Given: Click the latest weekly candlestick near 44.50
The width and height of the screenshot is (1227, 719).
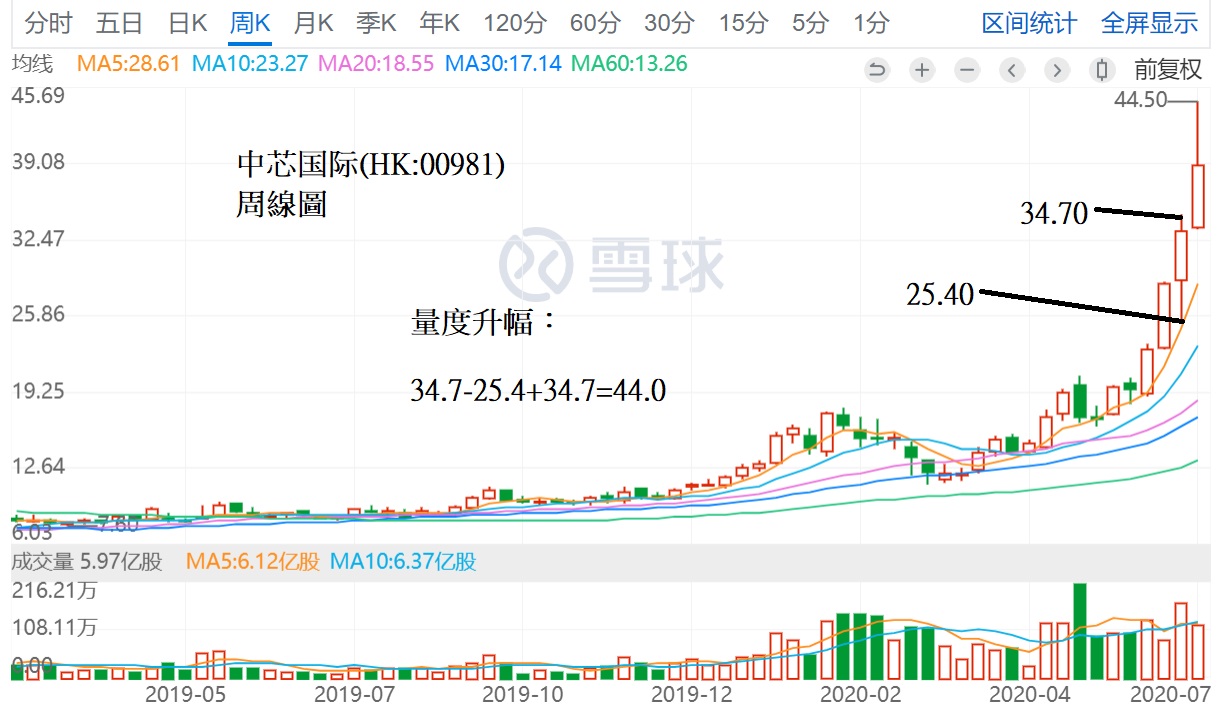Looking at the screenshot, I should tap(1197, 196).
